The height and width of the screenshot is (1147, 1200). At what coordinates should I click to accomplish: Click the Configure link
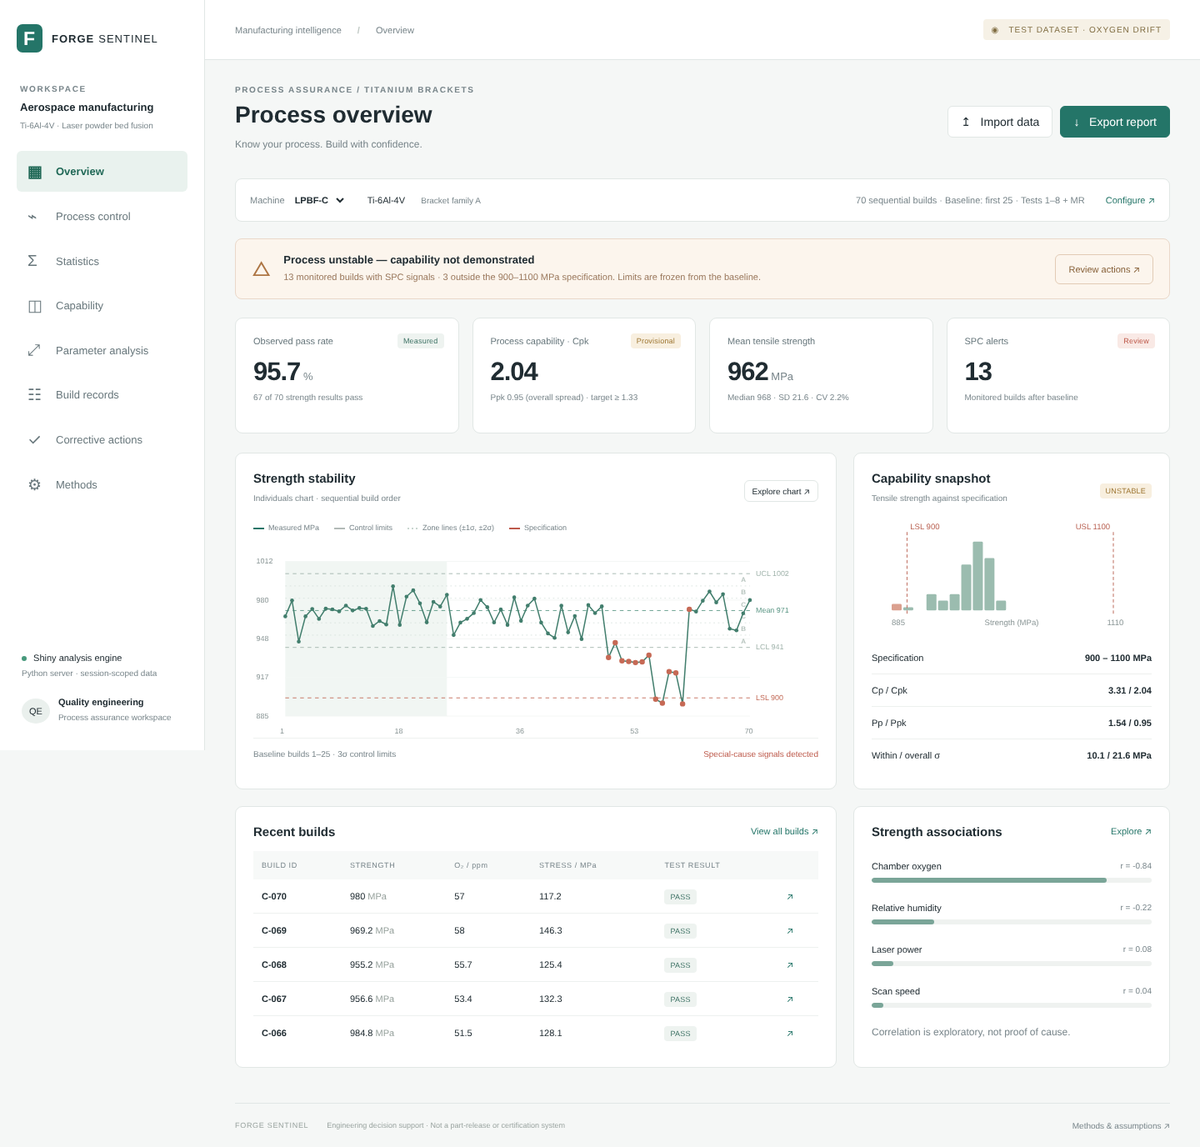coord(1130,200)
